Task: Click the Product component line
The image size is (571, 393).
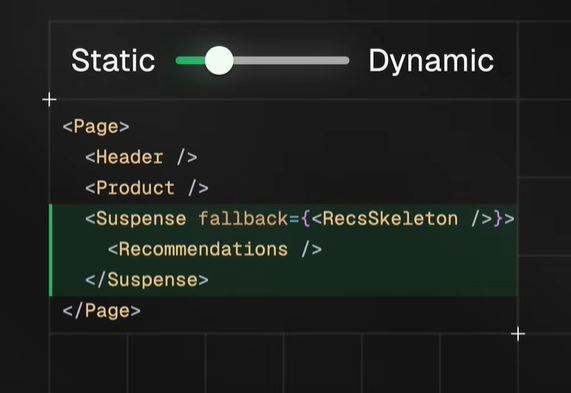Action: (147, 188)
